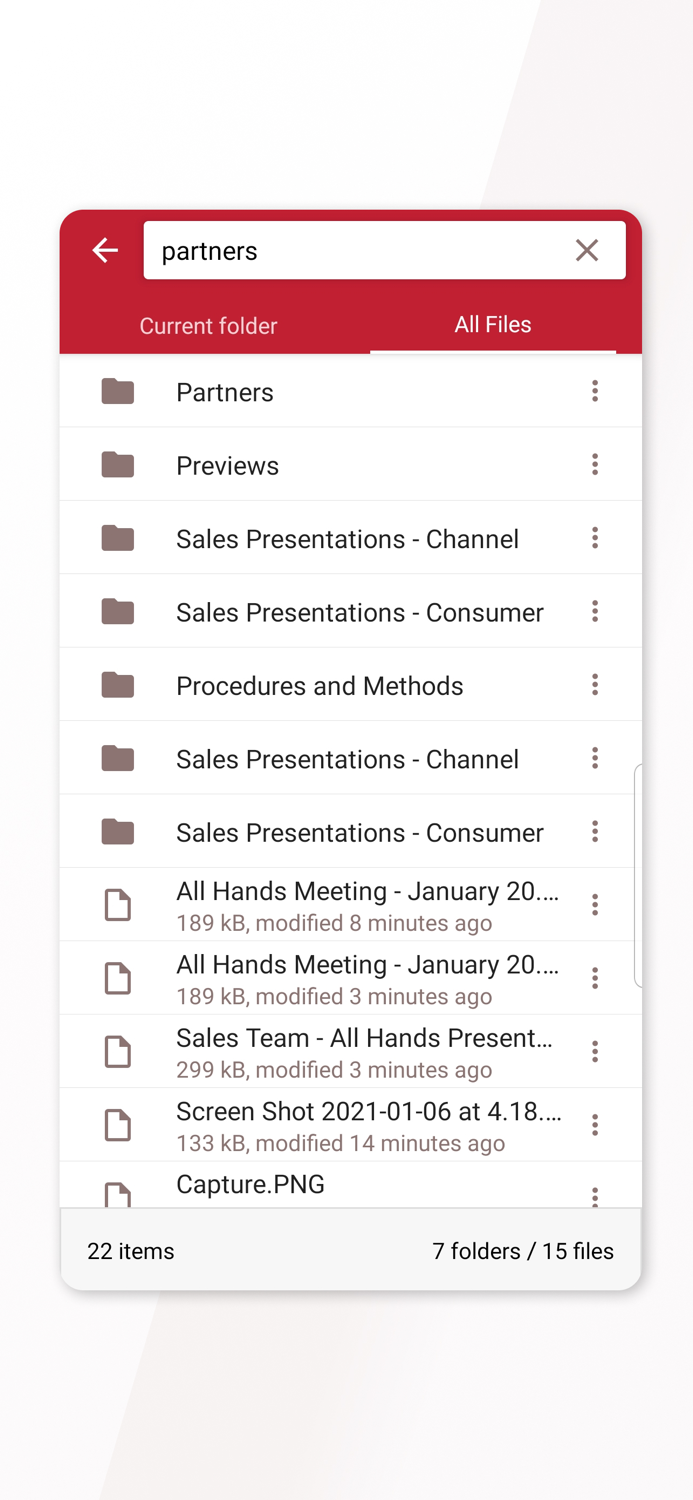This screenshot has width=693, height=1500.
Task: Open more options for Previews folder
Action: 595,465
